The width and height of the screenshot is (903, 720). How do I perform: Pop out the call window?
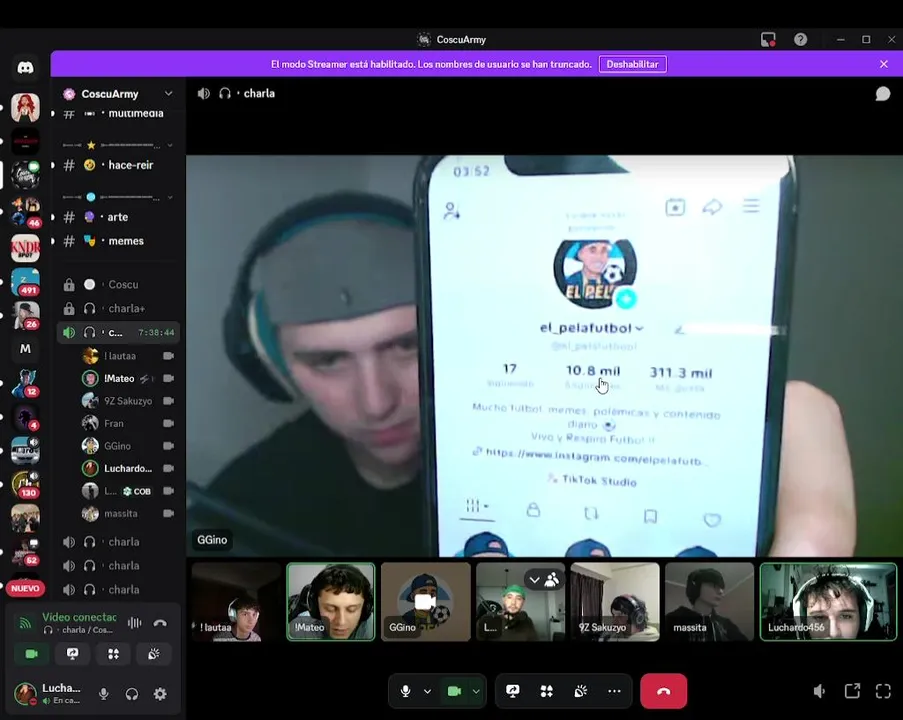[852, 691]
